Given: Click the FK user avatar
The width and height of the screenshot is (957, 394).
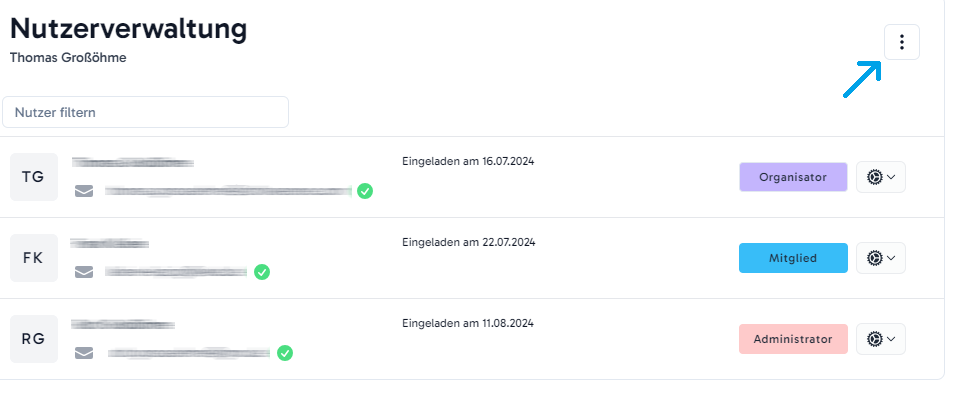Looking at the screenshot, I should coord(34,258).
